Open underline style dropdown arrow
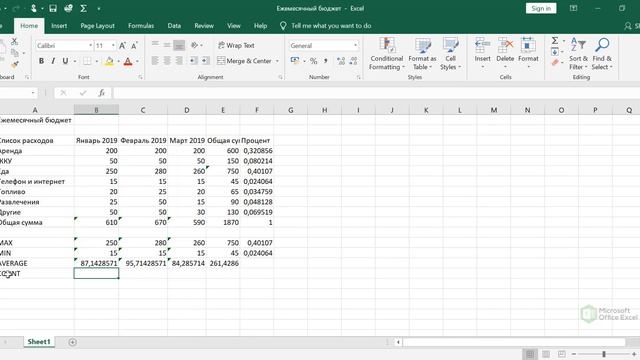This screenshot has width=640, height=360. point(75,61)
